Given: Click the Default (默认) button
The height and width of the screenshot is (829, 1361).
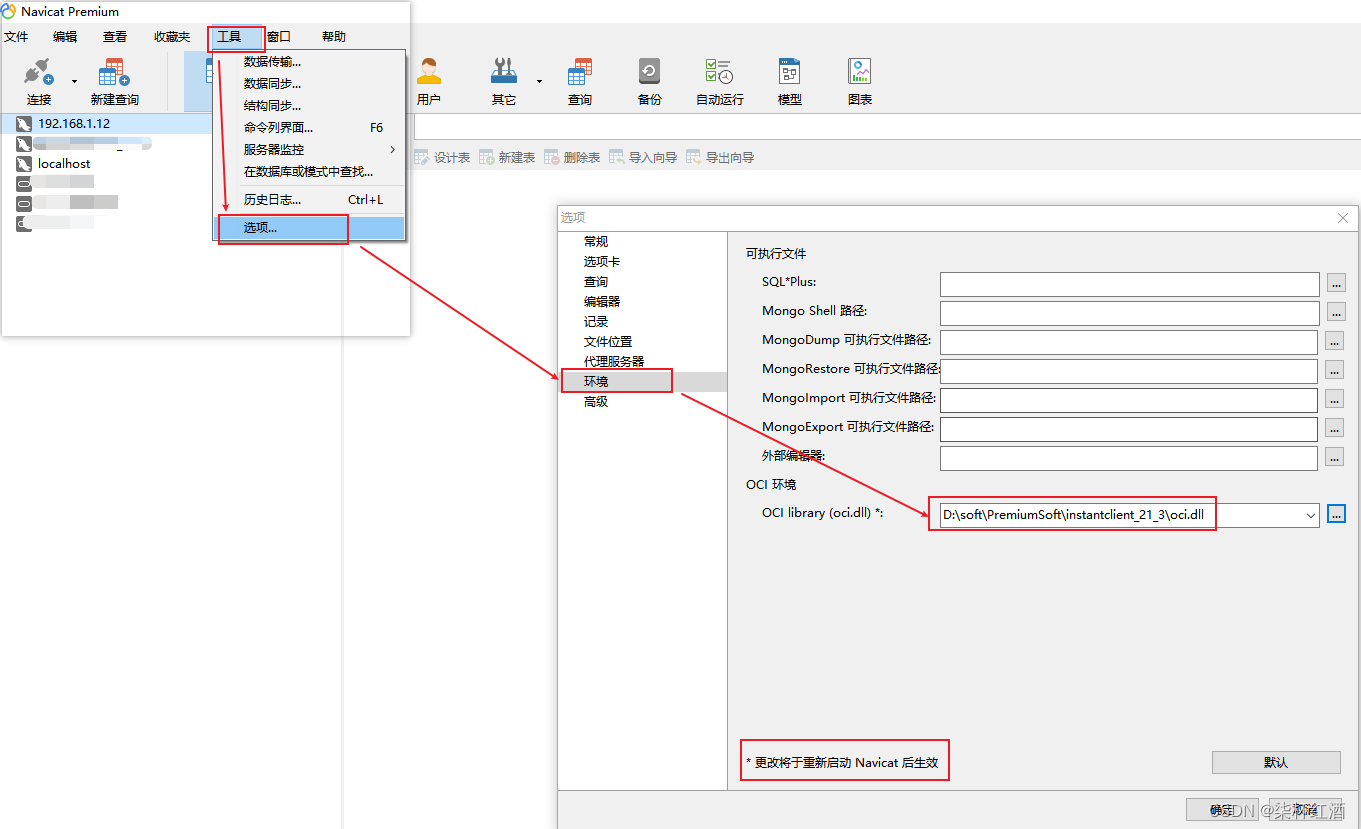Looking at the screenshot, I should pyautogui.click(x=1276, y=763).
